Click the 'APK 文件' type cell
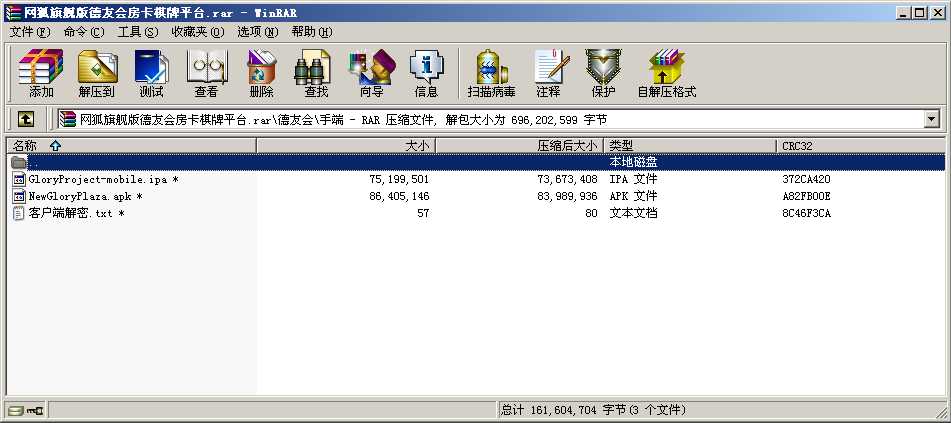The image size is (951, 423). (633, 197)
